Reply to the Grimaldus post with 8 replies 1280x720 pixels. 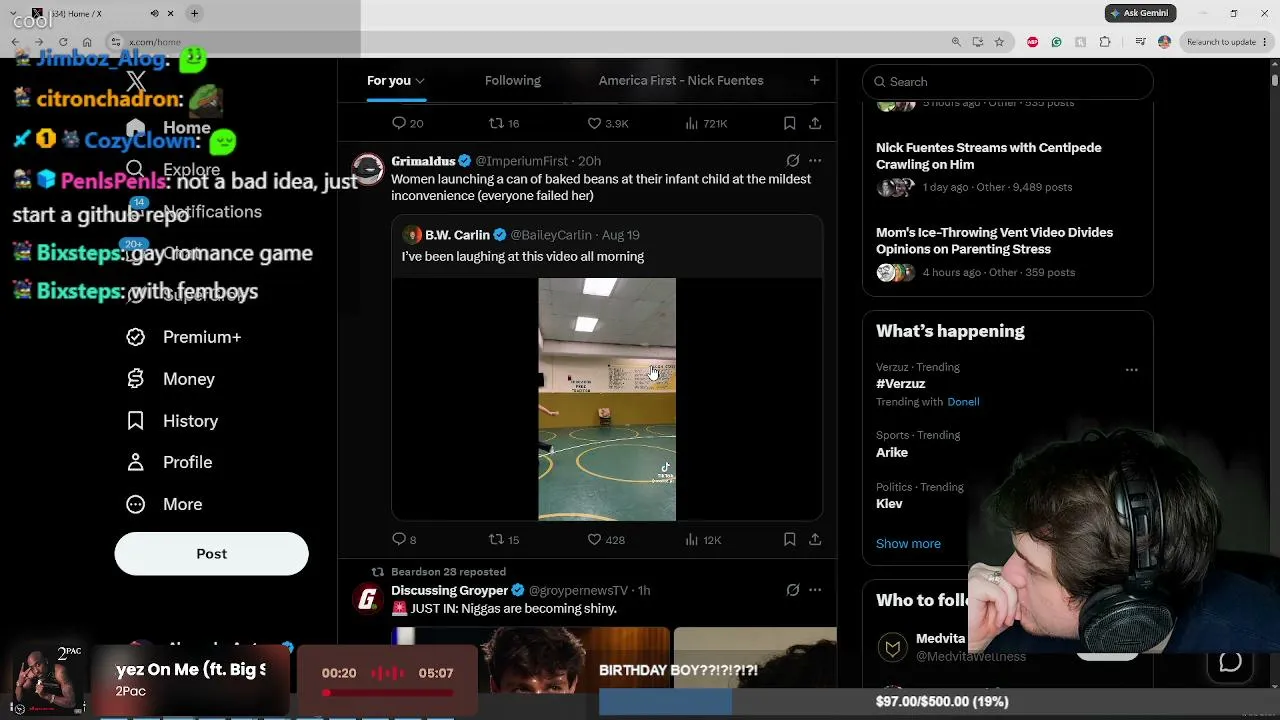[404, 540]
